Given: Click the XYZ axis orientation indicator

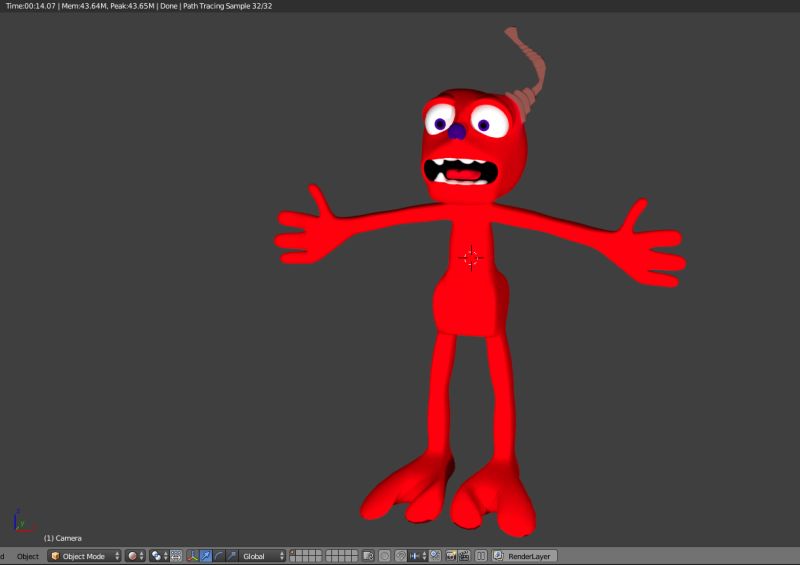Looking at the screenshot, I should pyautogui.click(x=22, y=521).
